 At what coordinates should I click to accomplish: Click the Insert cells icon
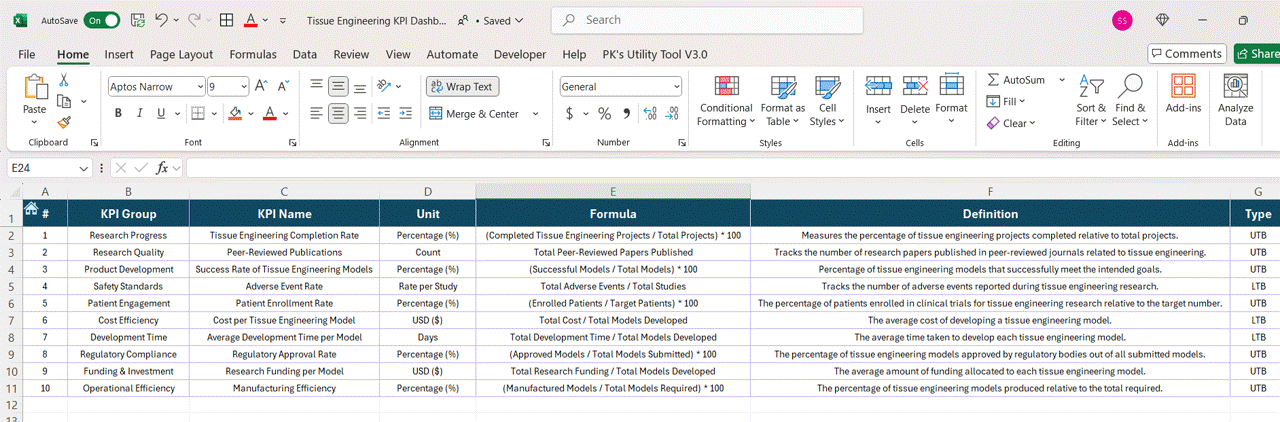tap(878, 87)
